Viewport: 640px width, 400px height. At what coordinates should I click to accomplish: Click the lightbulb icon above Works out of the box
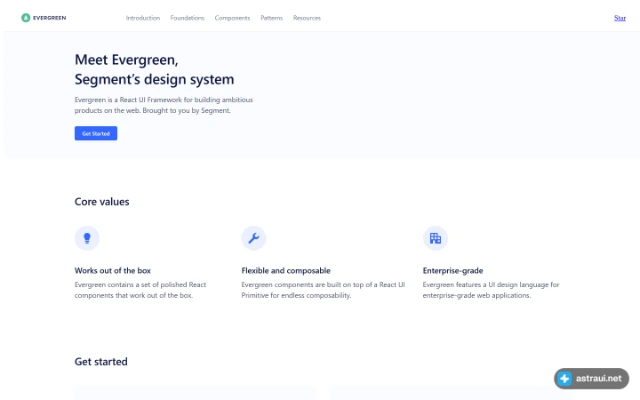point(87,238)
